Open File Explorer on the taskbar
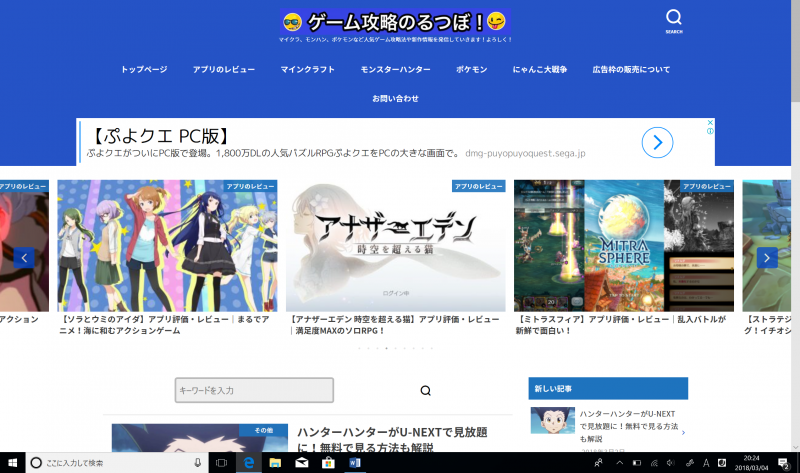Screen dimensions: 800x473 pyautogui.click(x=276, y=463)
